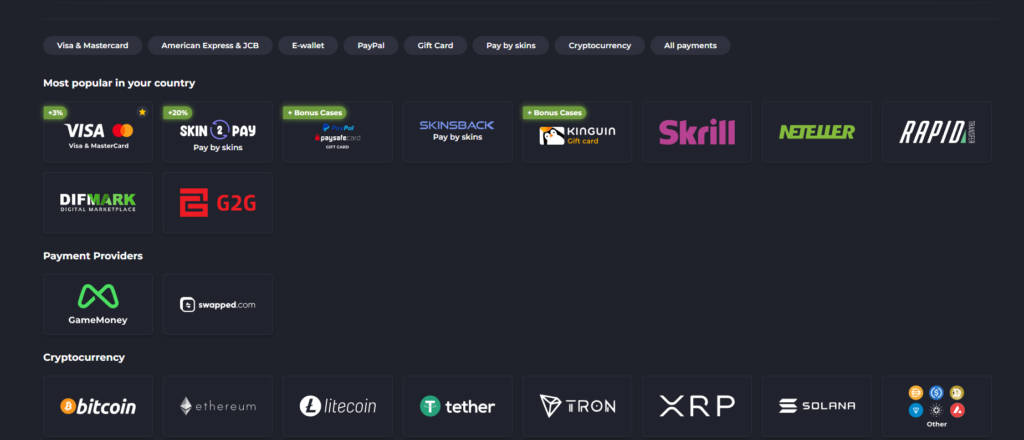The height and width of the screenshot is (440, 1024).
Task: Pick the Skinsback pay by skins tile
Action: tap(457, 132)
